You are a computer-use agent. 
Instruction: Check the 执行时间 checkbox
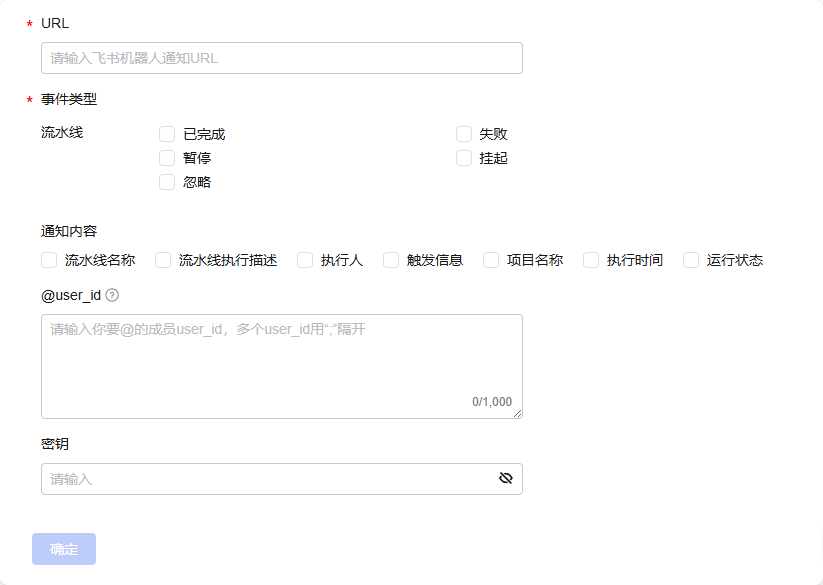[591, 260]
